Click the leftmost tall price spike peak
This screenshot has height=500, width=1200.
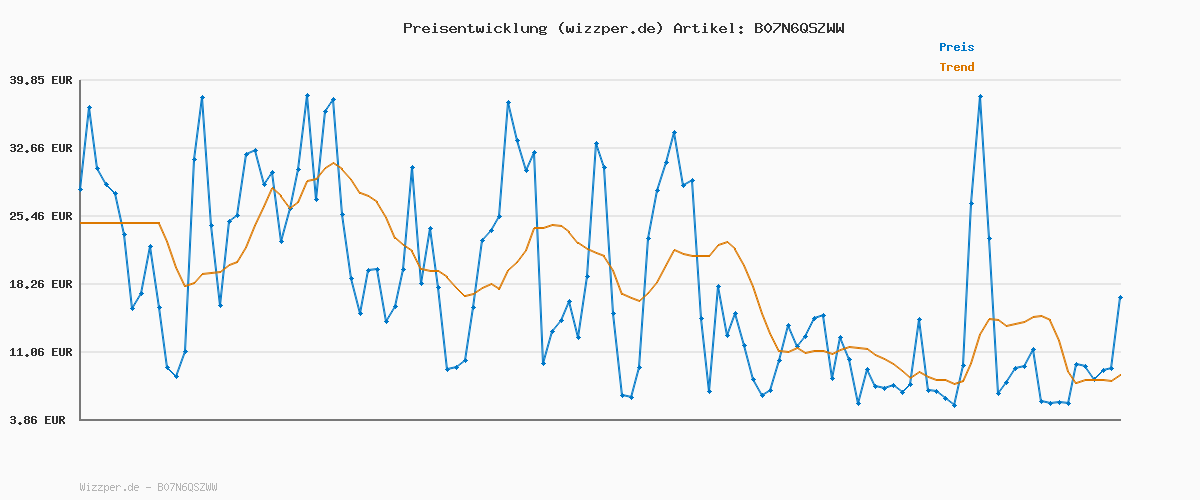point(89,107)
